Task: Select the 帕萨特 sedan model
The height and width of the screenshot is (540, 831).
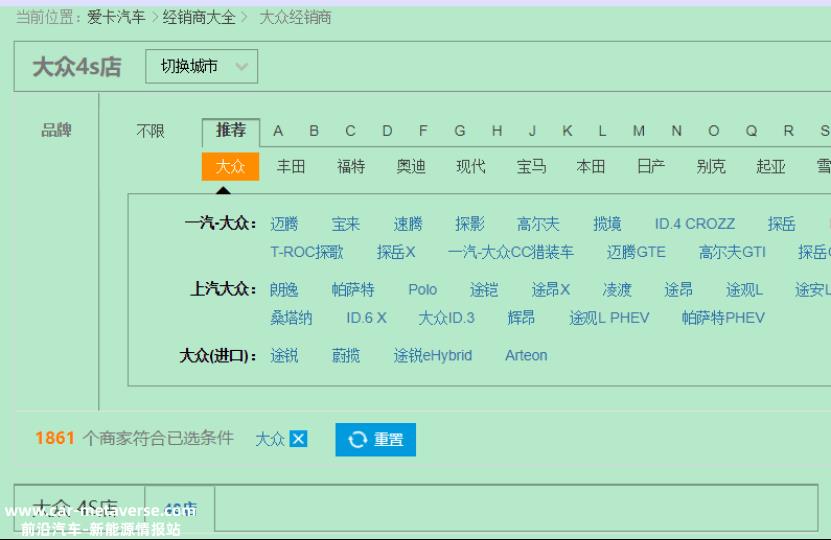Action: coord(353,289)
